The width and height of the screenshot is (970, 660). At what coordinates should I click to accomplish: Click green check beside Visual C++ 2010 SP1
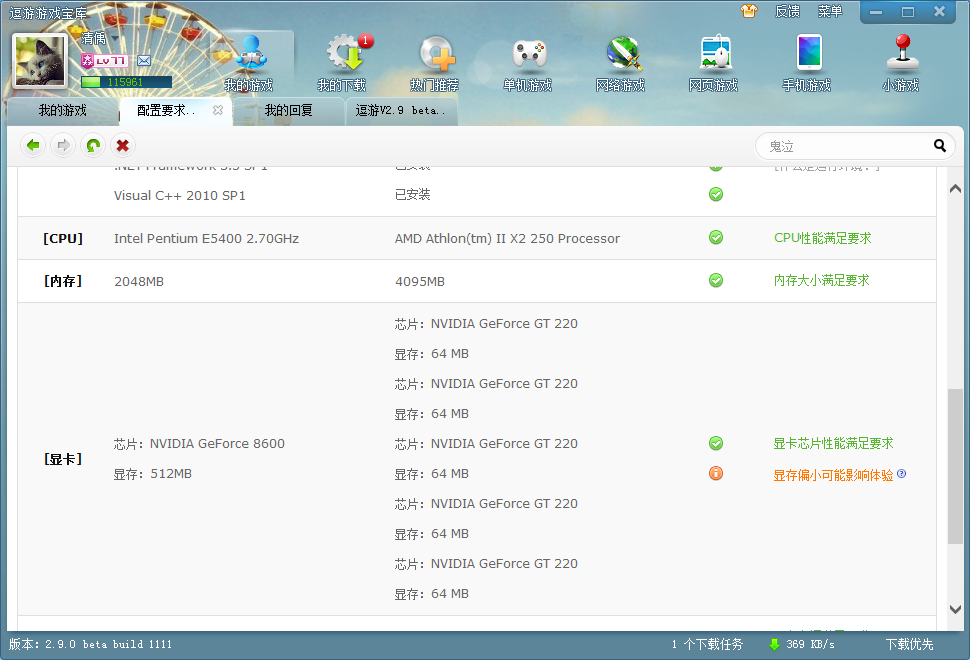pos(716,194)
